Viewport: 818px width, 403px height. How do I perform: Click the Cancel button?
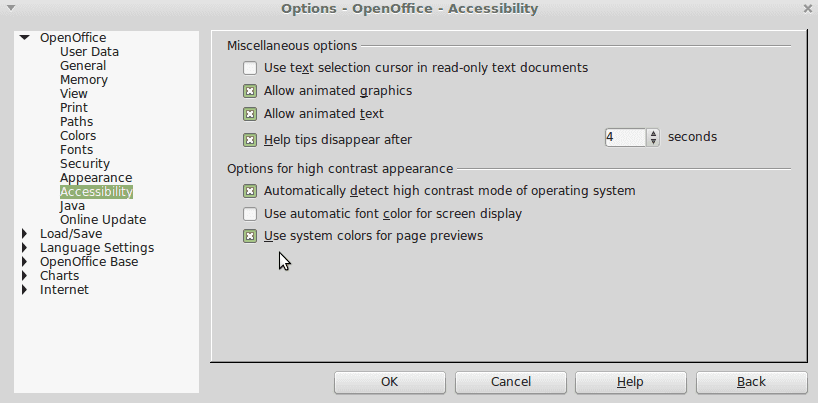(x=511, y=382)
